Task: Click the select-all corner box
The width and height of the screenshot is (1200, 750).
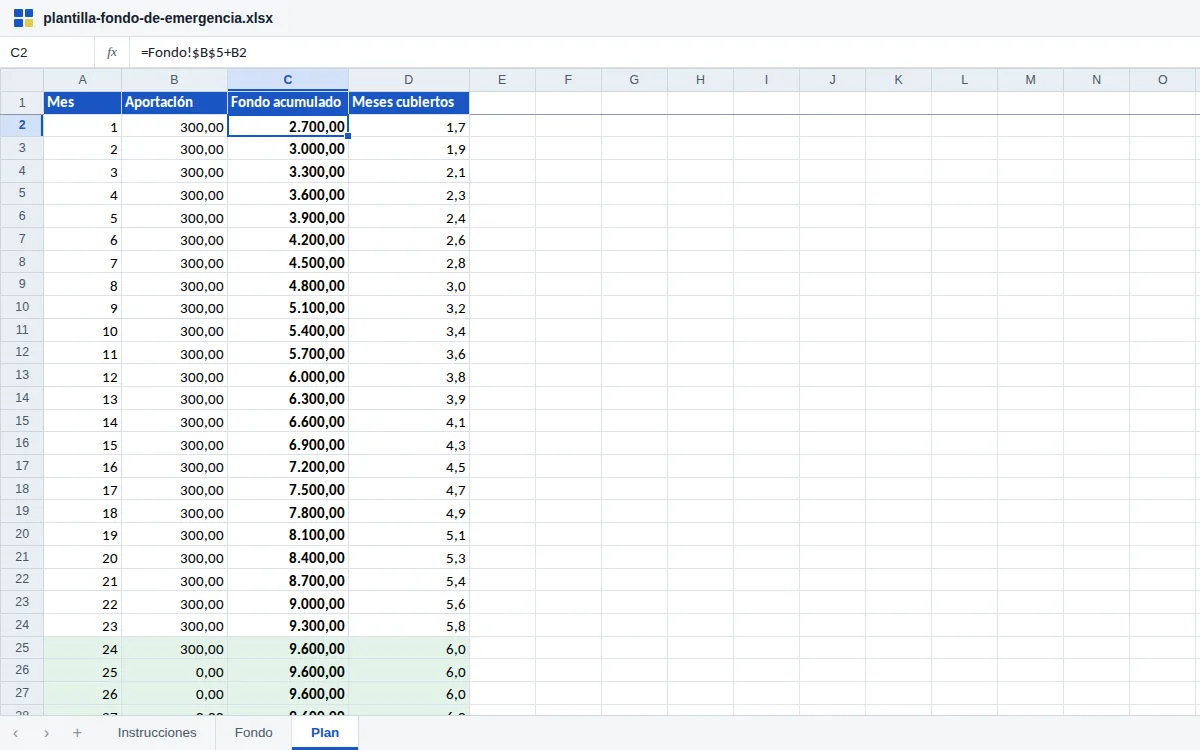Action: coord(22,80)
